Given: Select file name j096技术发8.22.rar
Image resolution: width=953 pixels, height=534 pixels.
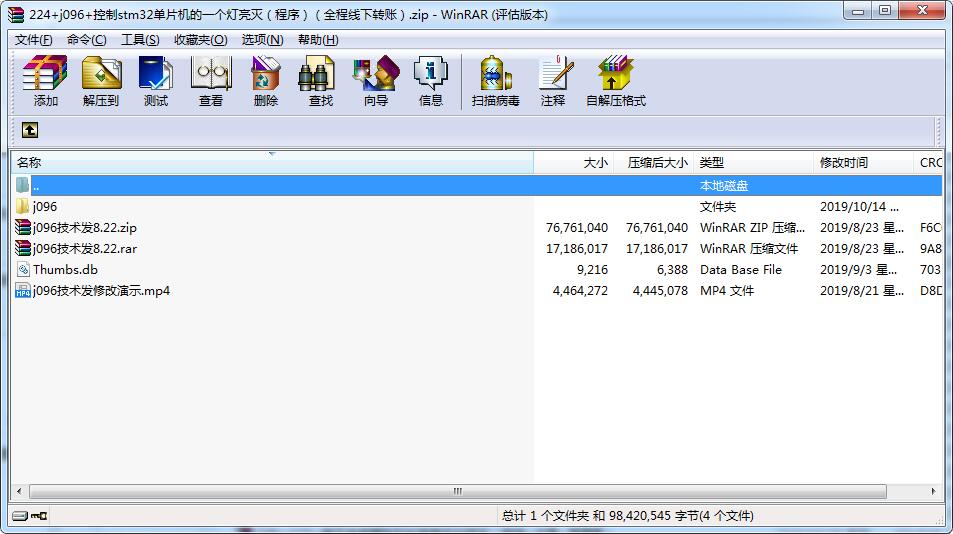Looking at the screenshot, I should pyautogui.click(x=85, y=248).
